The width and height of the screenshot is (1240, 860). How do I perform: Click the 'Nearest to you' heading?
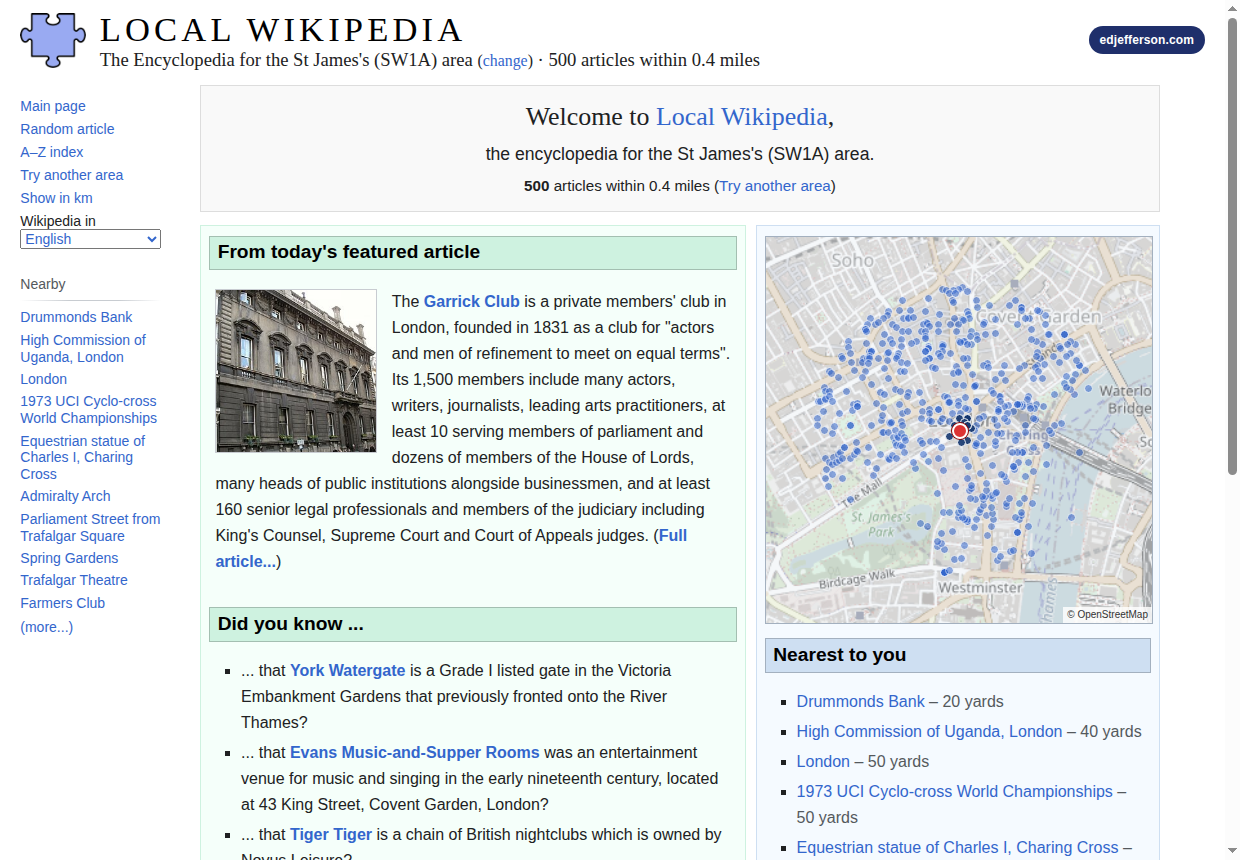point(958,655)
